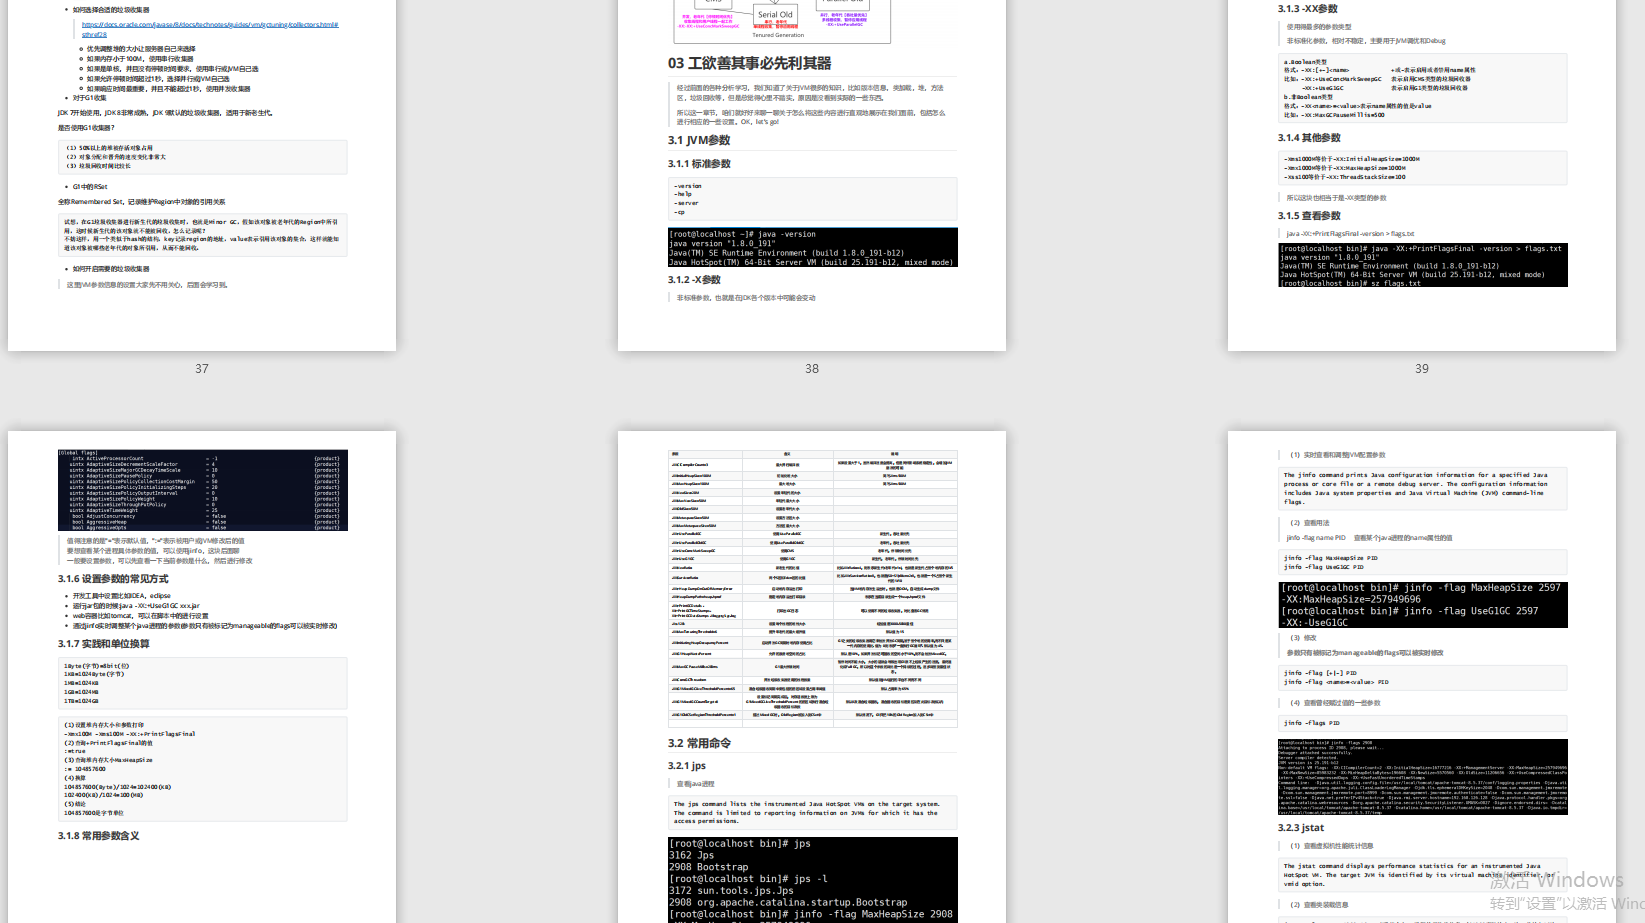
Task: Click bullet mentioning "web容器比如tomcat"
Action: 141,616
